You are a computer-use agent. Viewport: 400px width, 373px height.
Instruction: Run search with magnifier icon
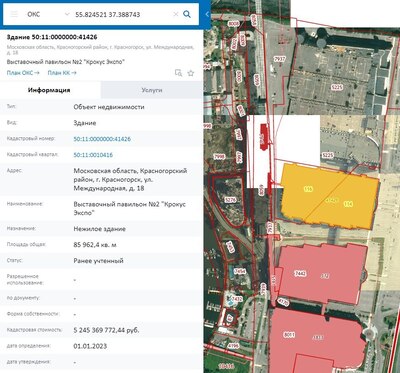pos(187,14)
